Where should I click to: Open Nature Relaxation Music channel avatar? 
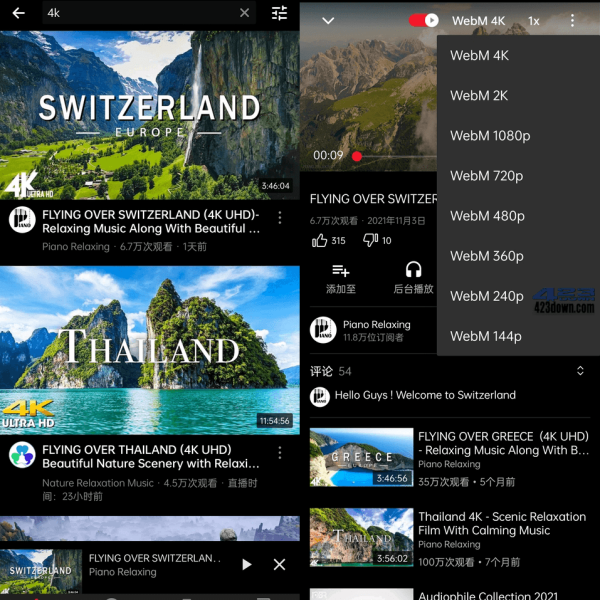(x=22, y=455)
